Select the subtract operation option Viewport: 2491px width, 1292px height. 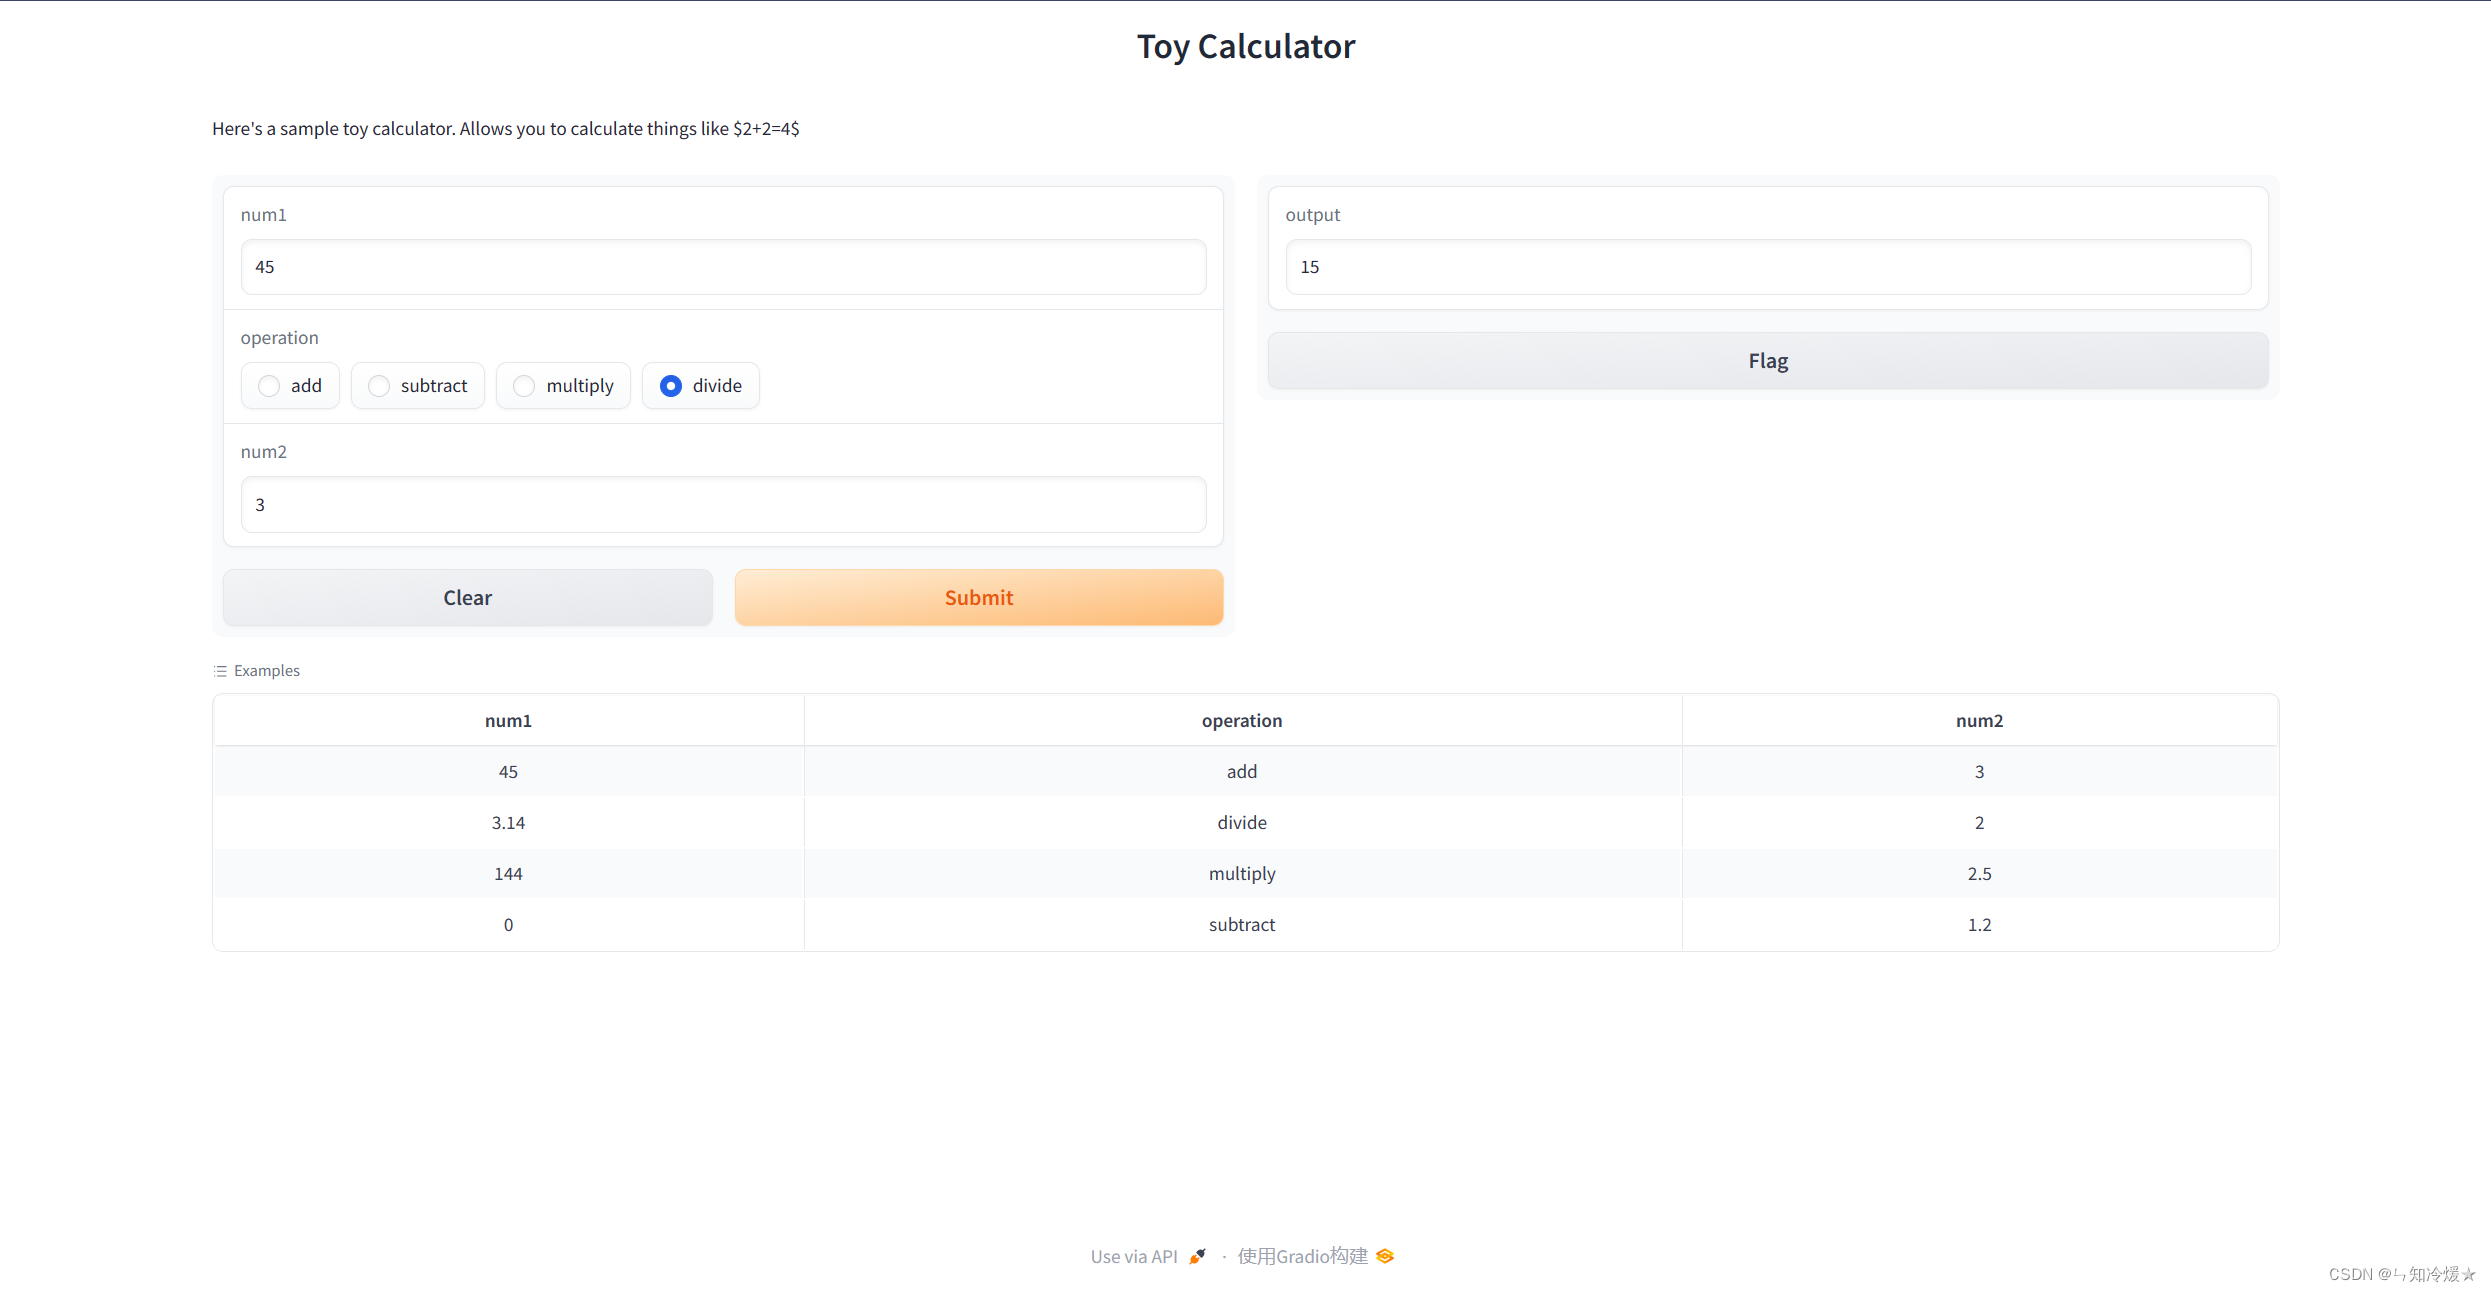(x=379, y=386)
